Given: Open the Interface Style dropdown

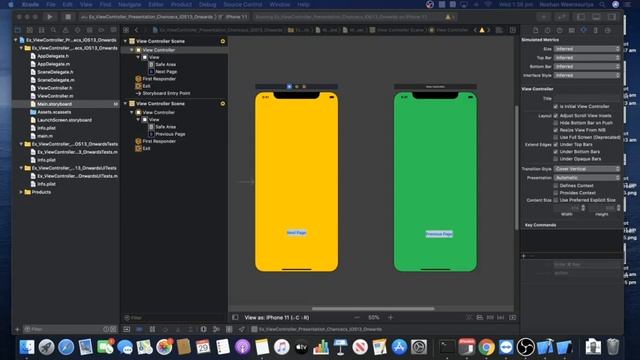Looking at the screenshot, I should tap(587, 76).
